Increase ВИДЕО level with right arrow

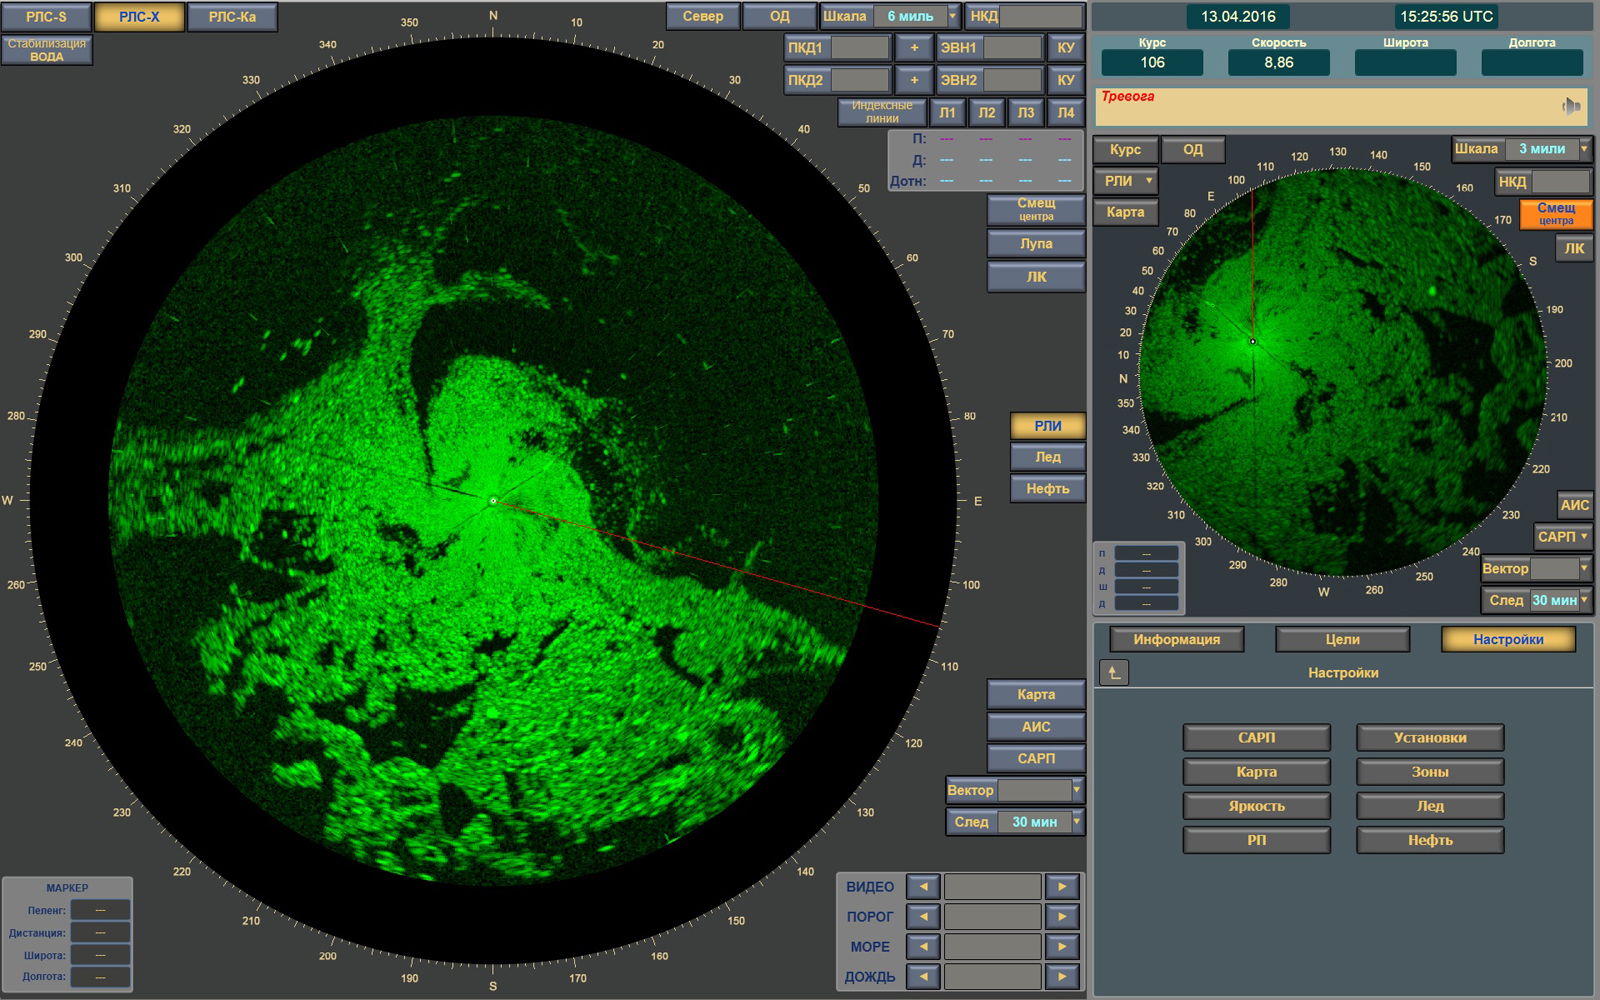1062,887
